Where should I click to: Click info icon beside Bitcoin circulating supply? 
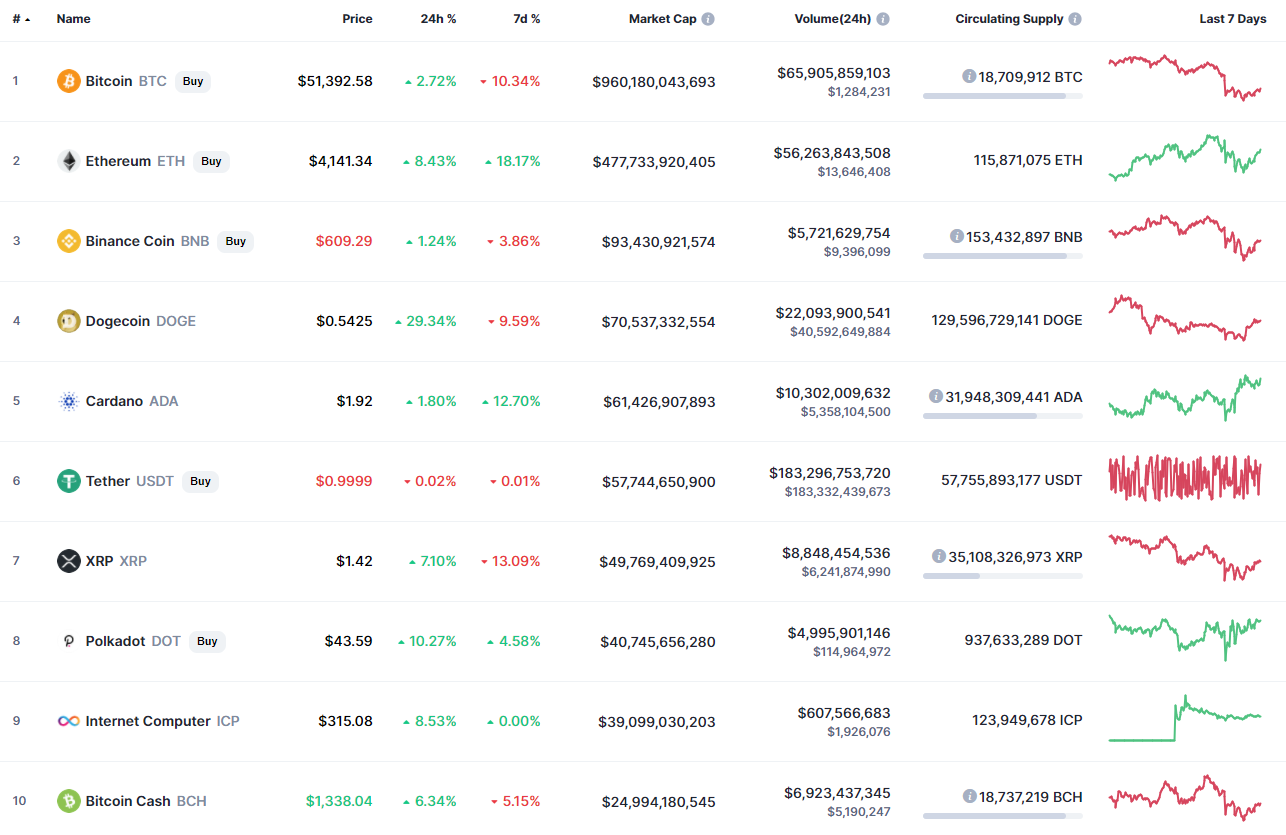pyautogui.click(x=969, y=76)
